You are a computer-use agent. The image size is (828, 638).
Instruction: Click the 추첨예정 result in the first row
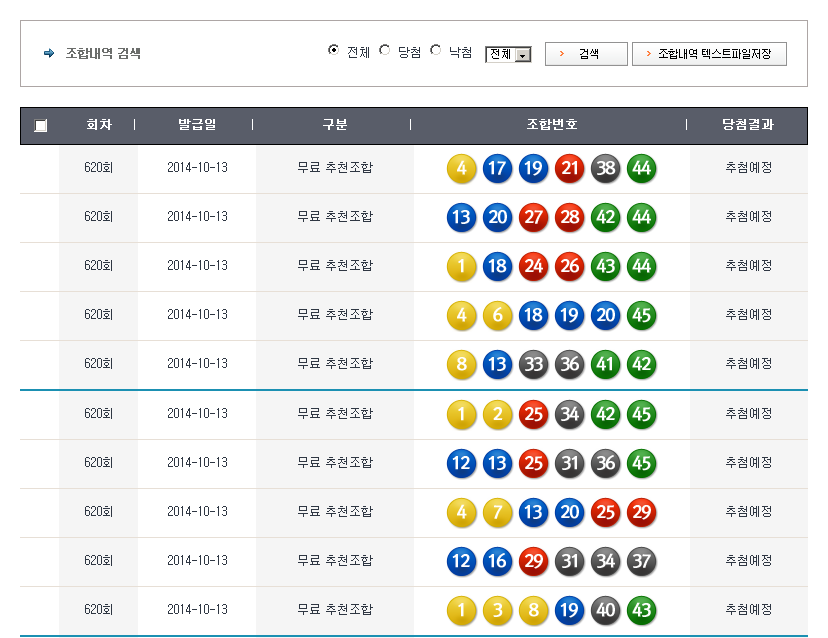click(x=748, y=168)
